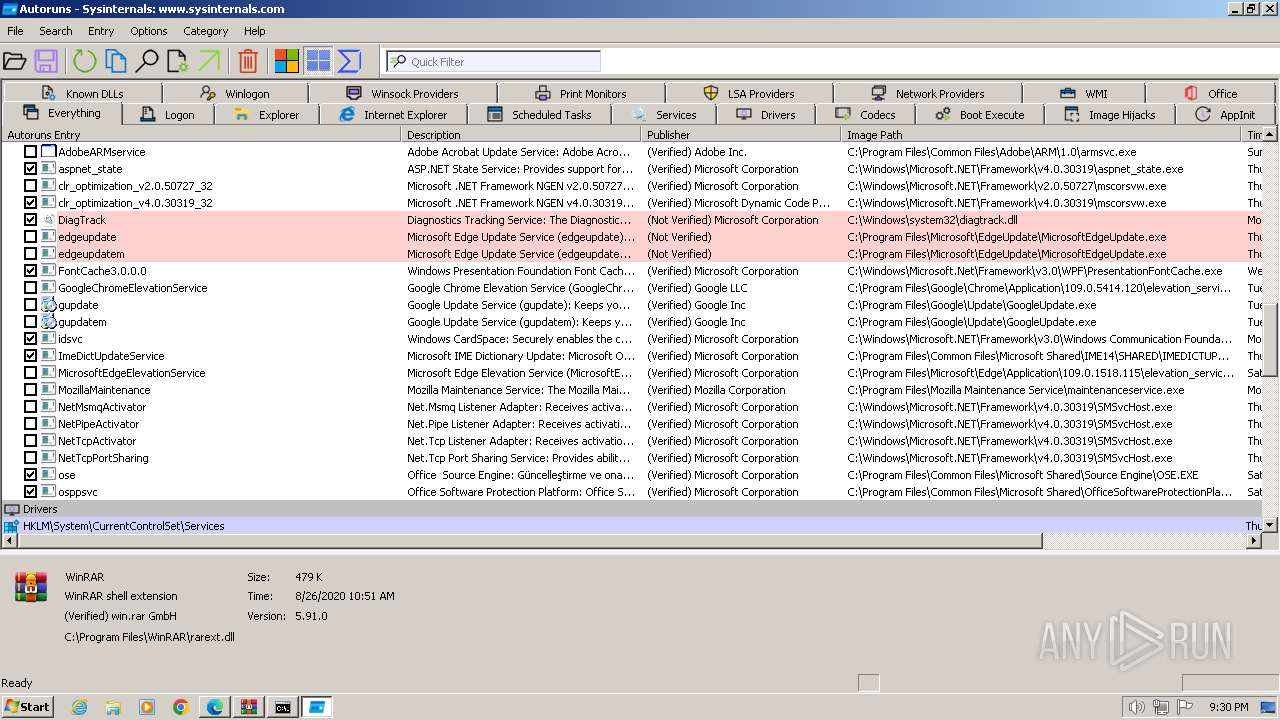The width and height of the screenshot is (1280, 720).
Task: Switch to the Scheduled Tasks tab
Action: (541, 115)
